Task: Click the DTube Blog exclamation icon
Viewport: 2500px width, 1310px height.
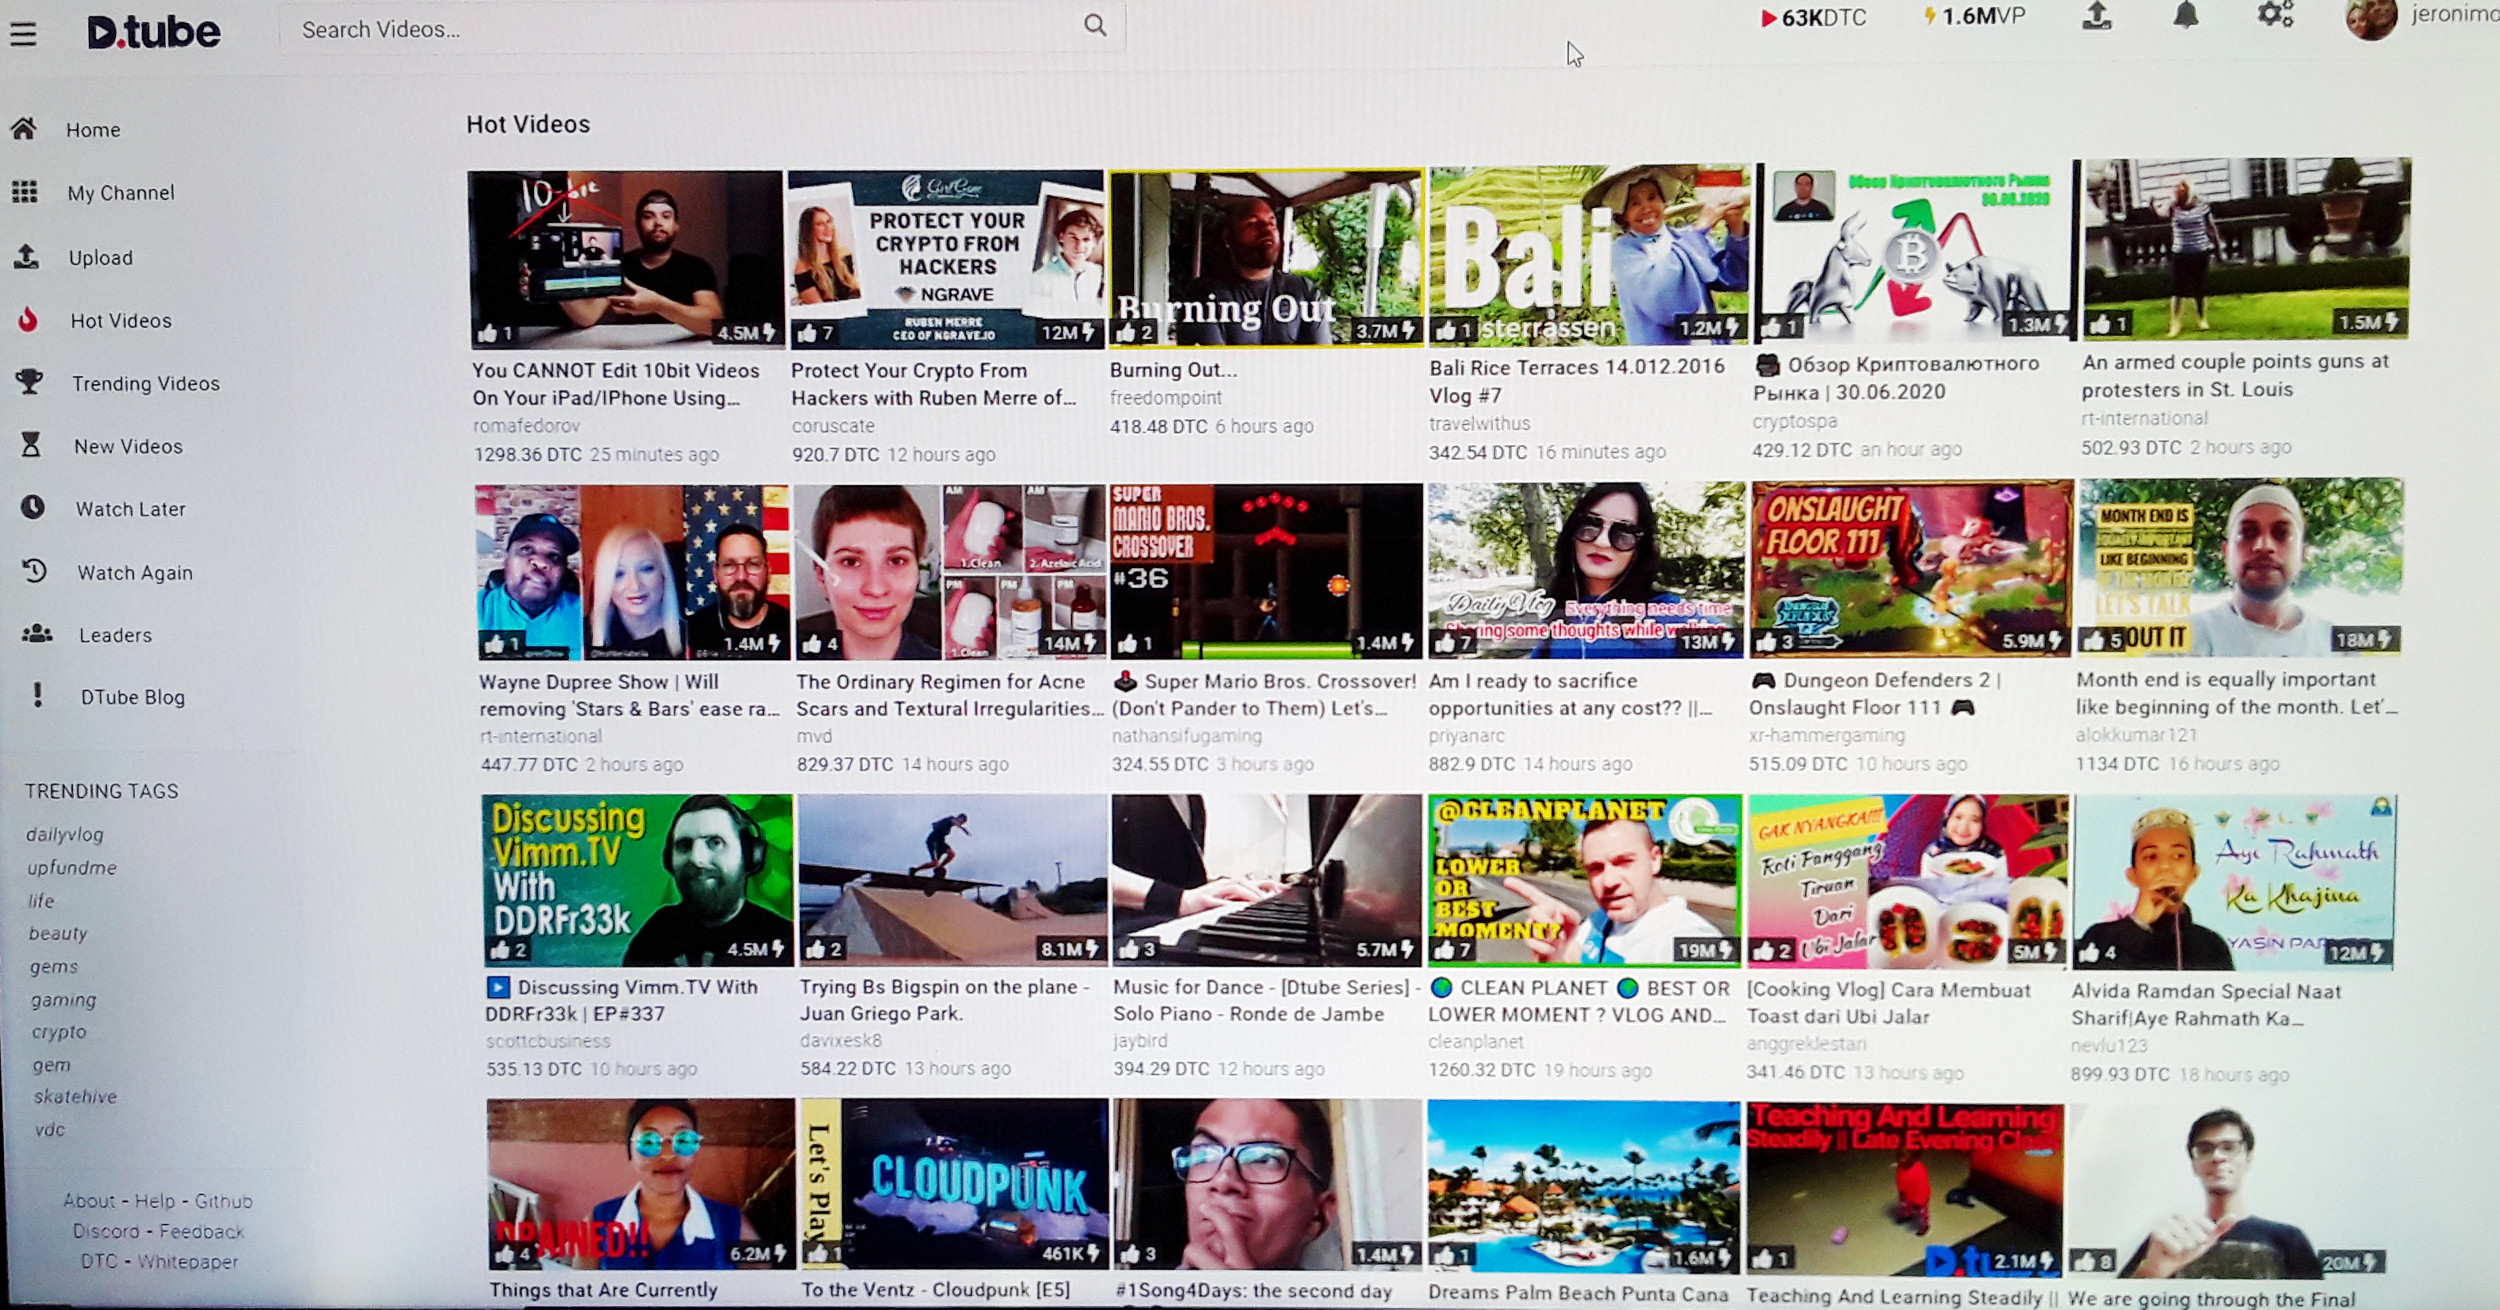Action: point(38,694)
